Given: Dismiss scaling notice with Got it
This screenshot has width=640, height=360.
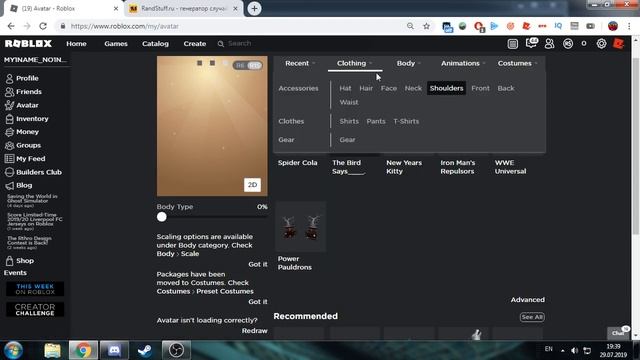Looking at the screenshot, I should (258, 264).
